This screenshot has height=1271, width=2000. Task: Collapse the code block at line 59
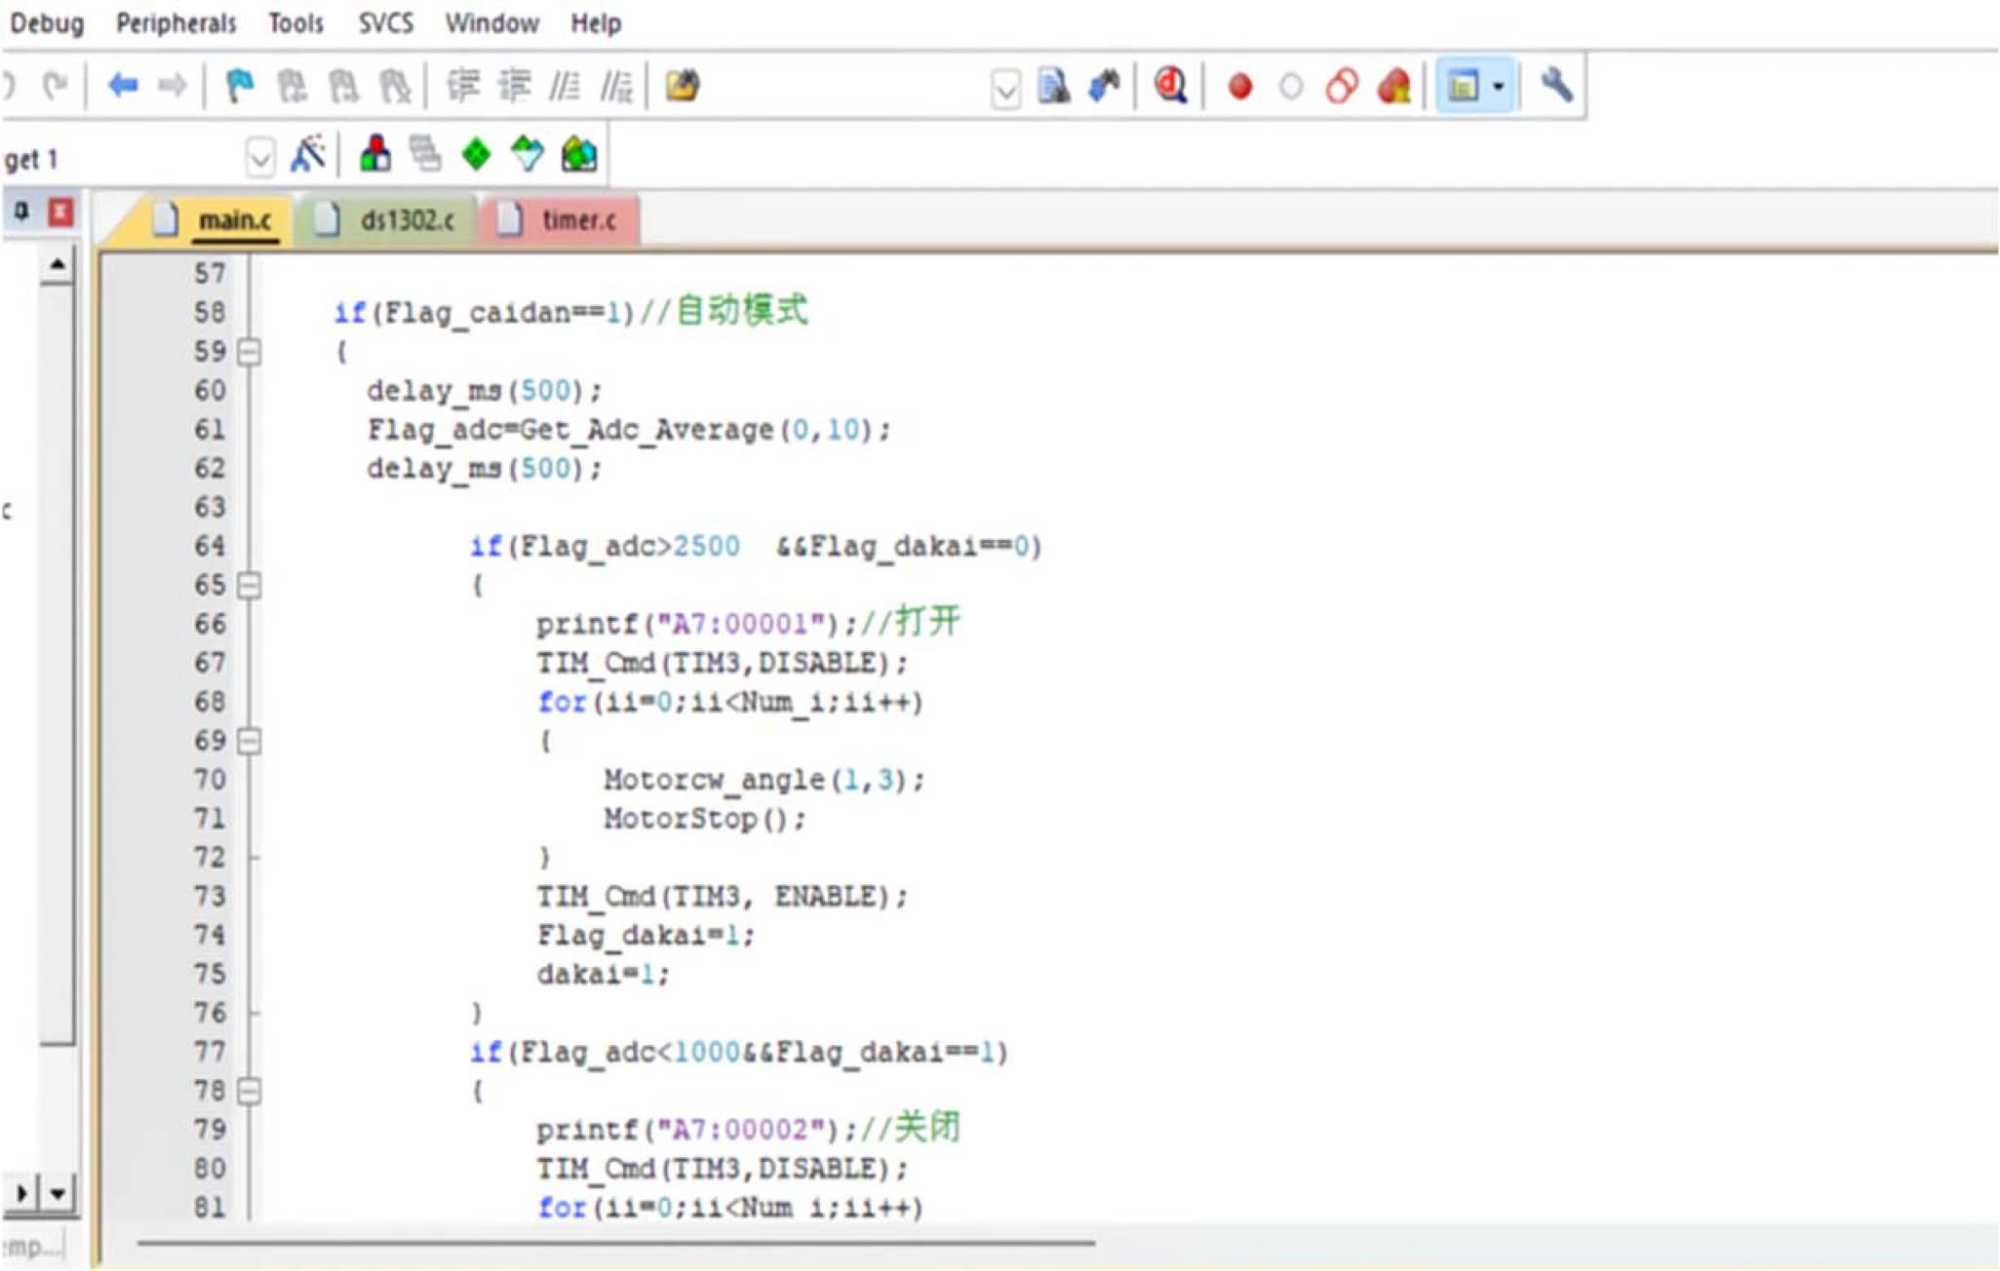[x=250, y=352]
